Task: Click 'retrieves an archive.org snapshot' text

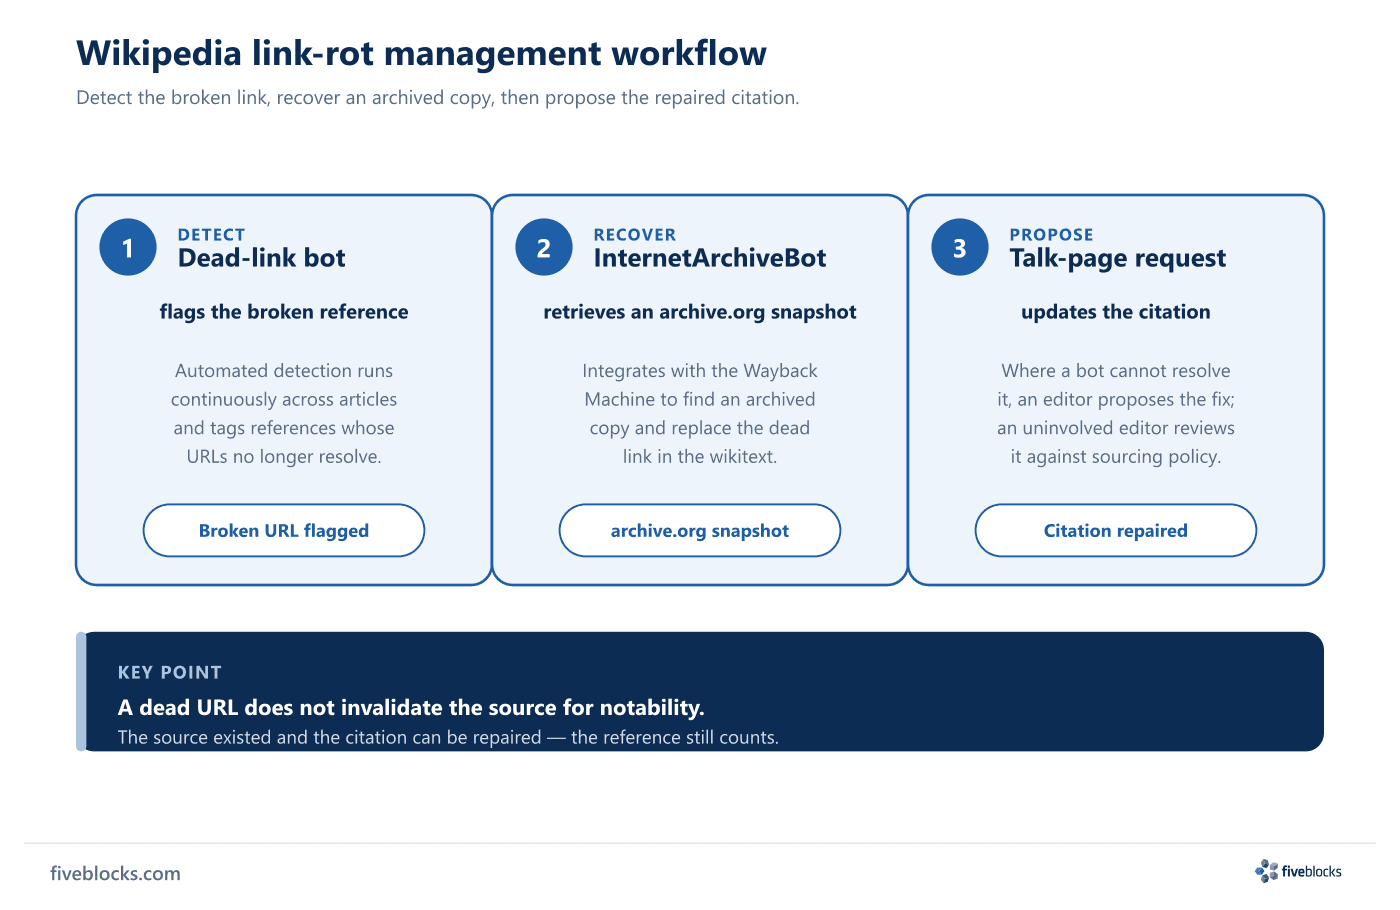Action: click(700, 312)
